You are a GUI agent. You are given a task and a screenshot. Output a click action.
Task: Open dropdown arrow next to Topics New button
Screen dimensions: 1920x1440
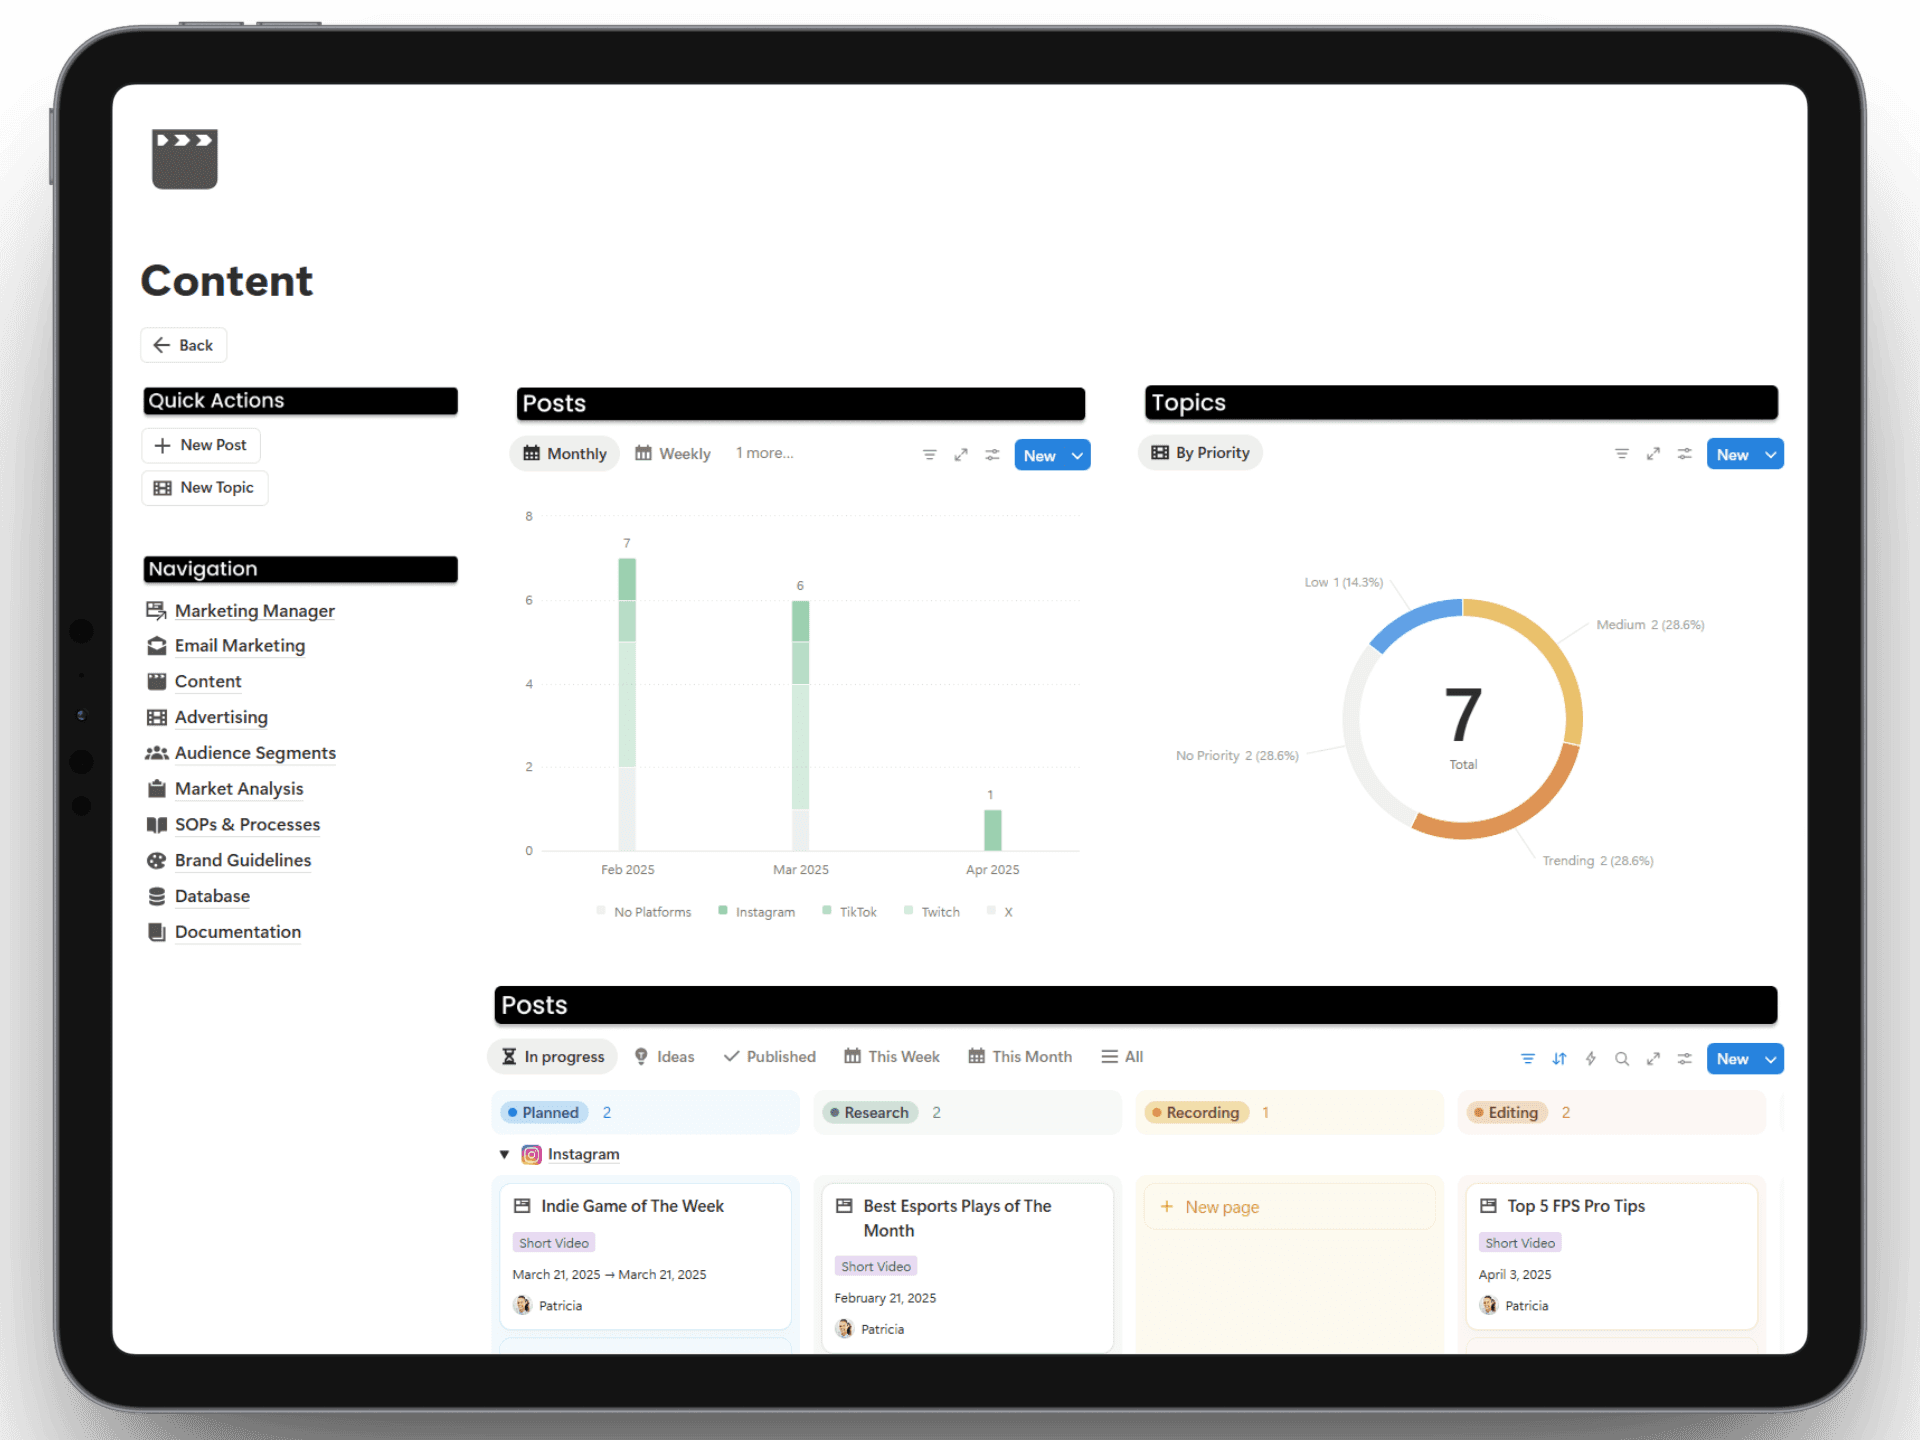coord(1771,454)
